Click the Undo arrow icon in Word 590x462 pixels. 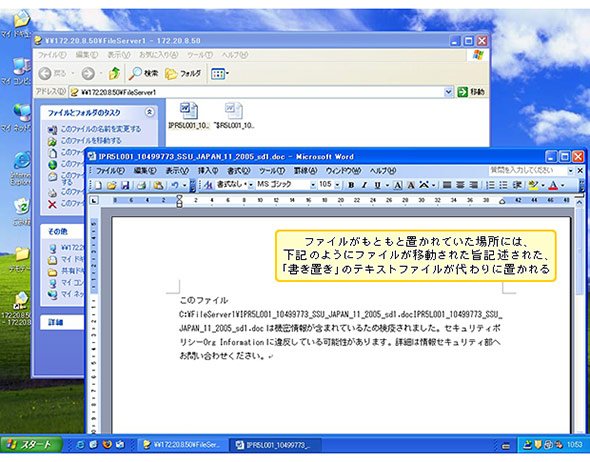(175, 185)
